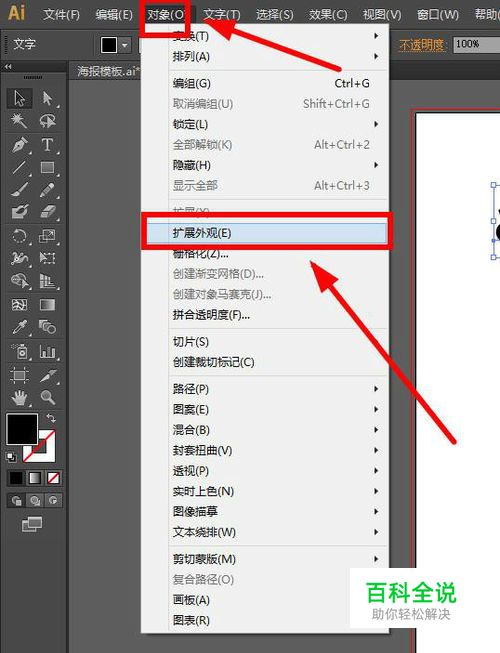The width and height of the screenshot is (500, 653).
Task: Switch to Draw Inside mode
Action: [x=53, y=500]
